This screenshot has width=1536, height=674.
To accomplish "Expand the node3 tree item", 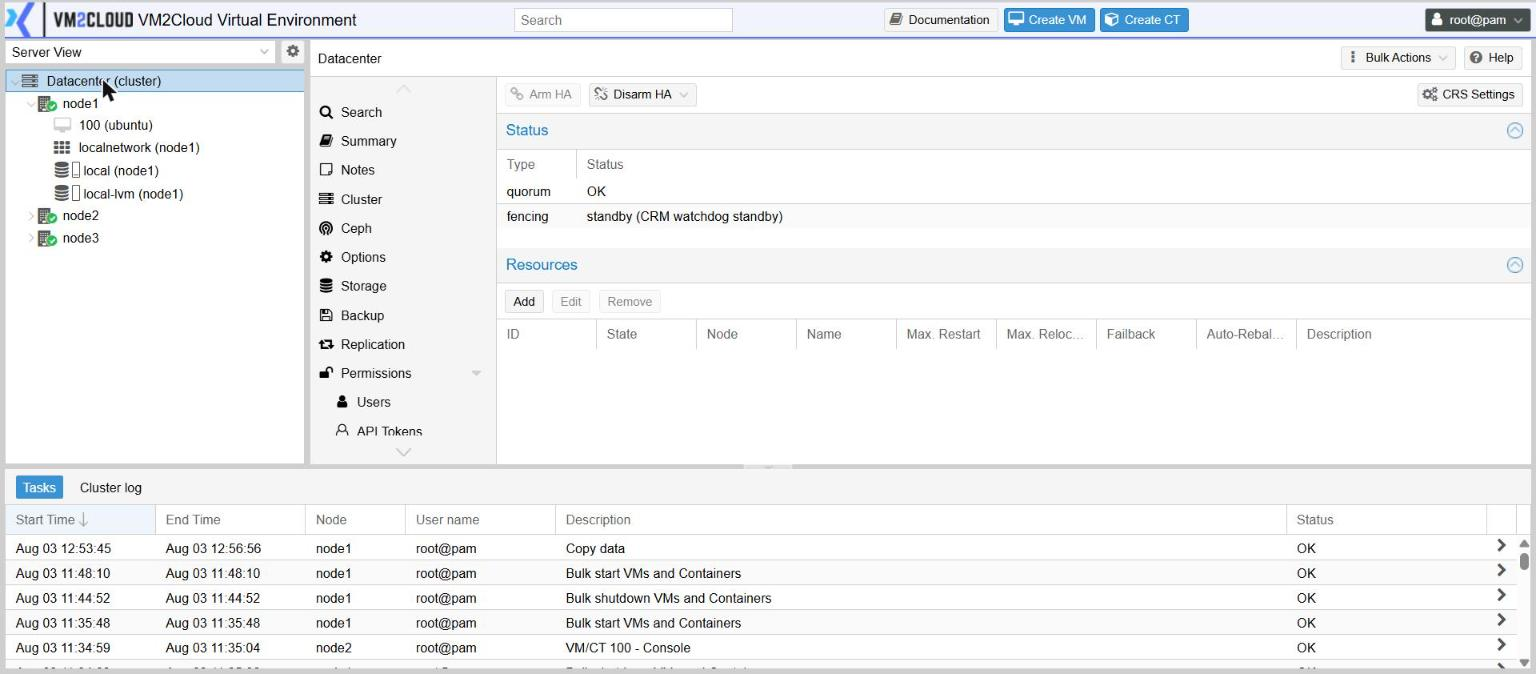I will coord(31,238).
